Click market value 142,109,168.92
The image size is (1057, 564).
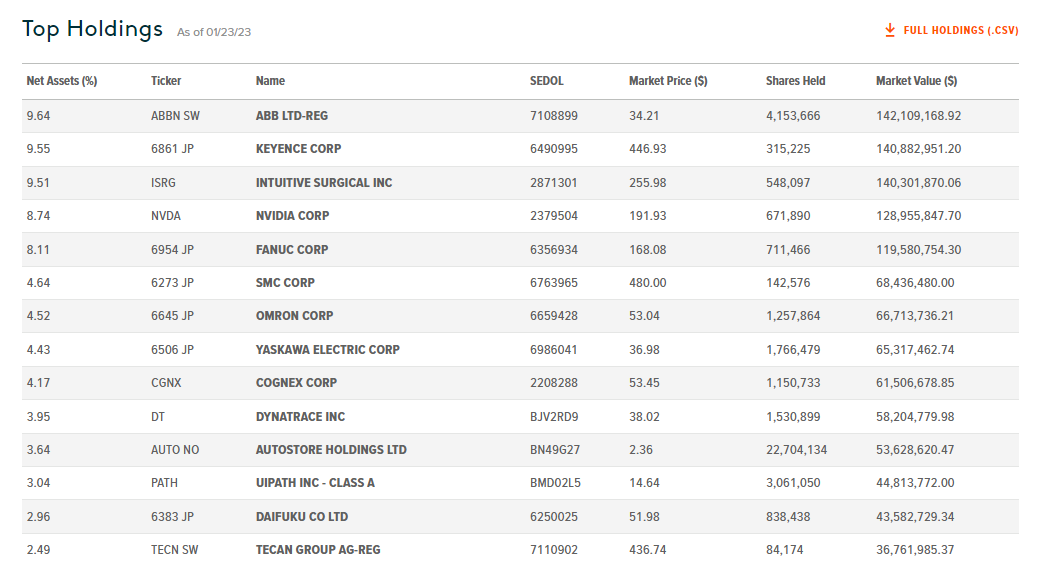pyautogui.click(x=919, y=116)
